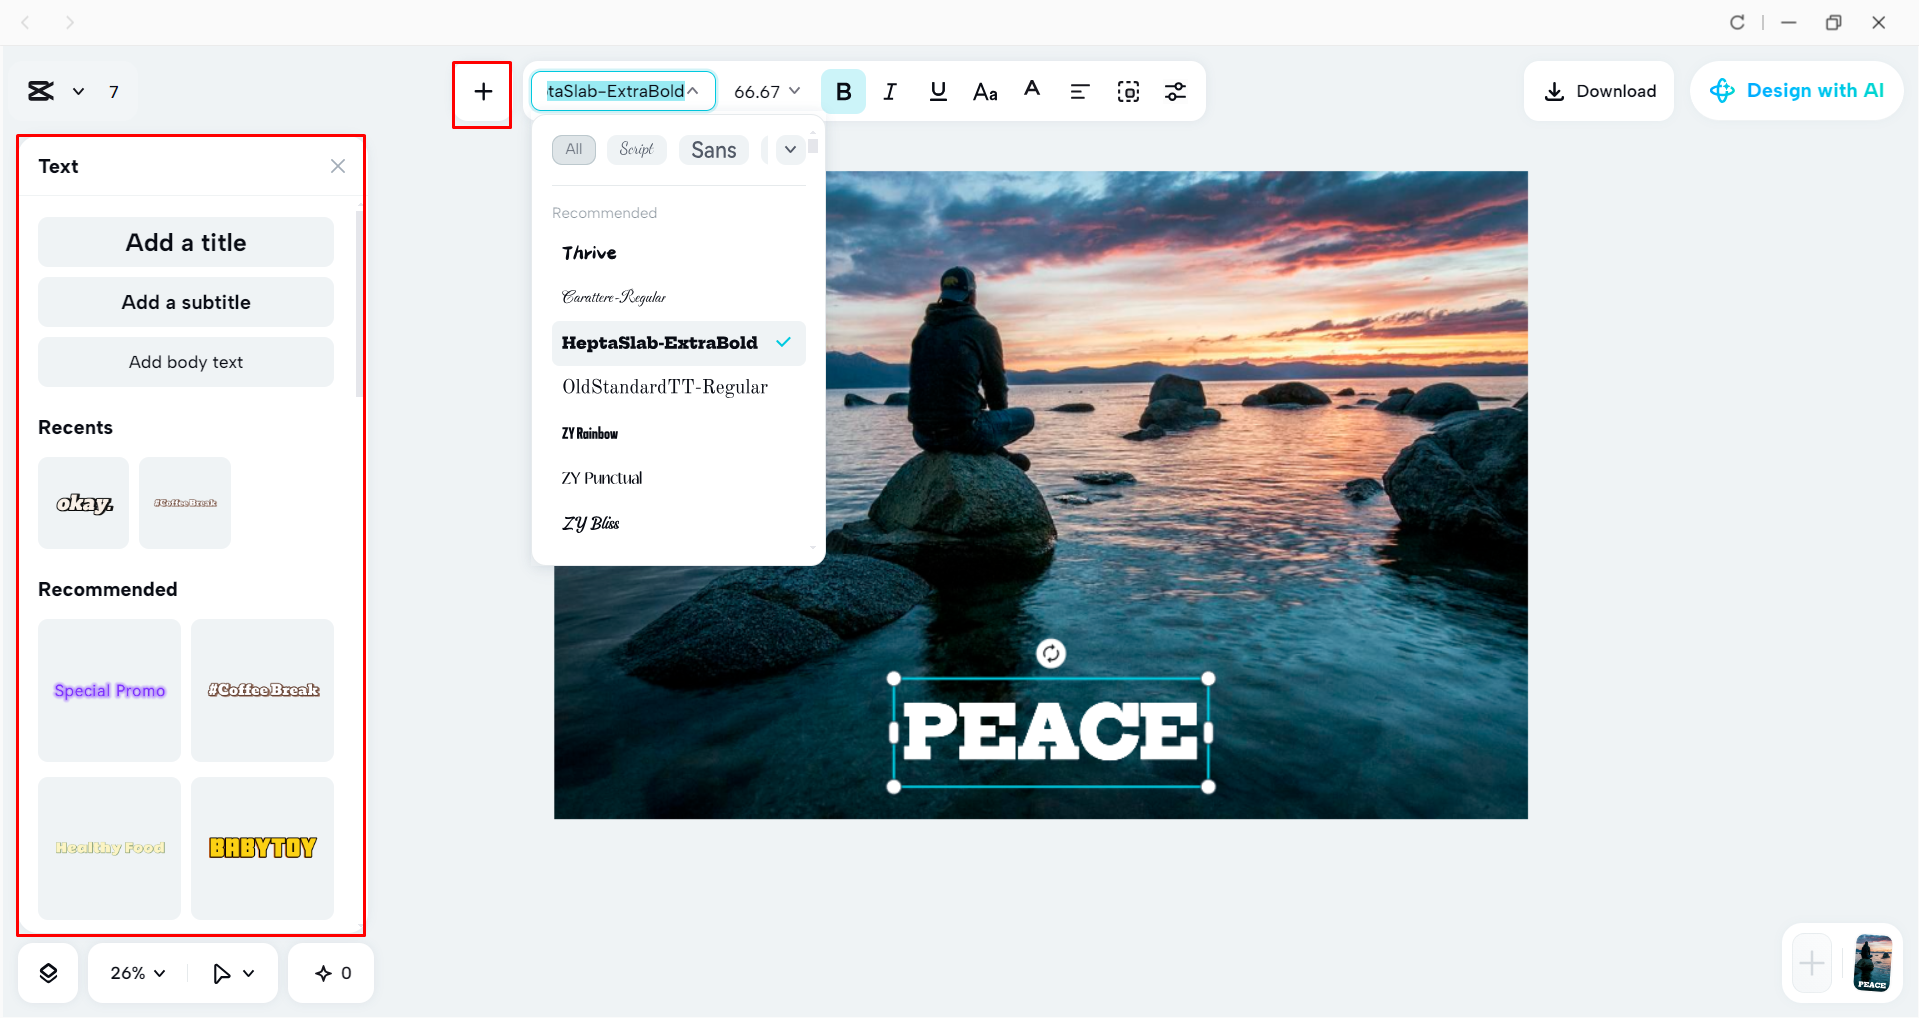Apply italic formatting to selected text
The height and width of the screenshot is (1018, 1919).
[x=890, y=91]
